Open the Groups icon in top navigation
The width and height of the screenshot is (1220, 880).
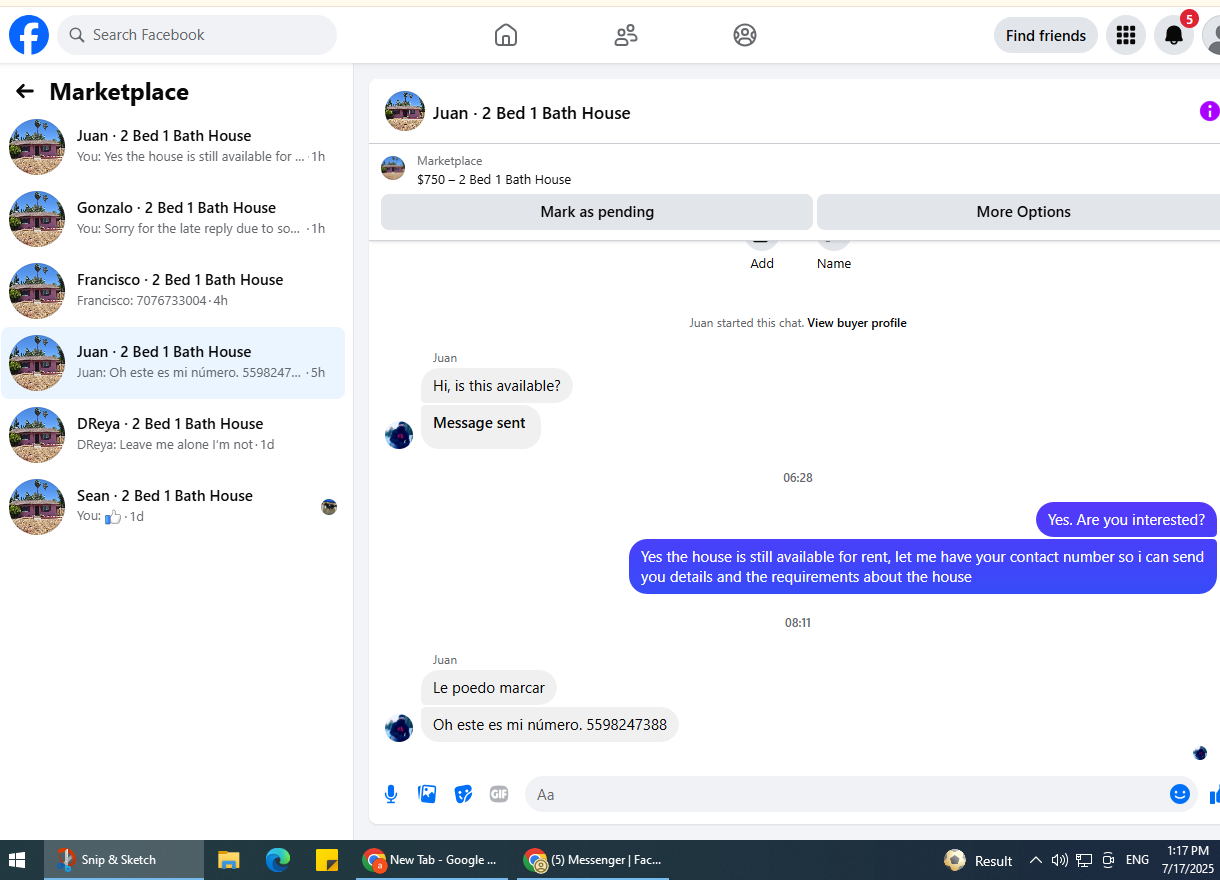(x=745, y=35)
